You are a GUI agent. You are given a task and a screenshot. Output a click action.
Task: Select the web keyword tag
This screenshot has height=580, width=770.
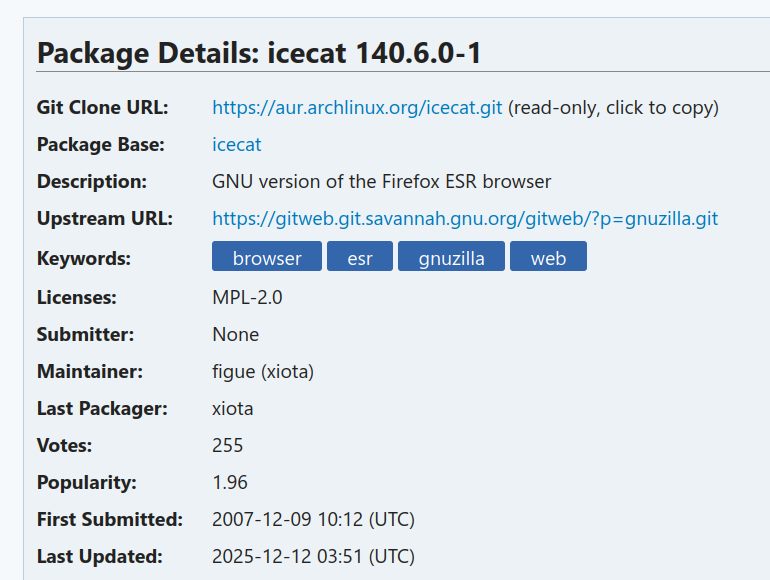(x=548, y=256)
